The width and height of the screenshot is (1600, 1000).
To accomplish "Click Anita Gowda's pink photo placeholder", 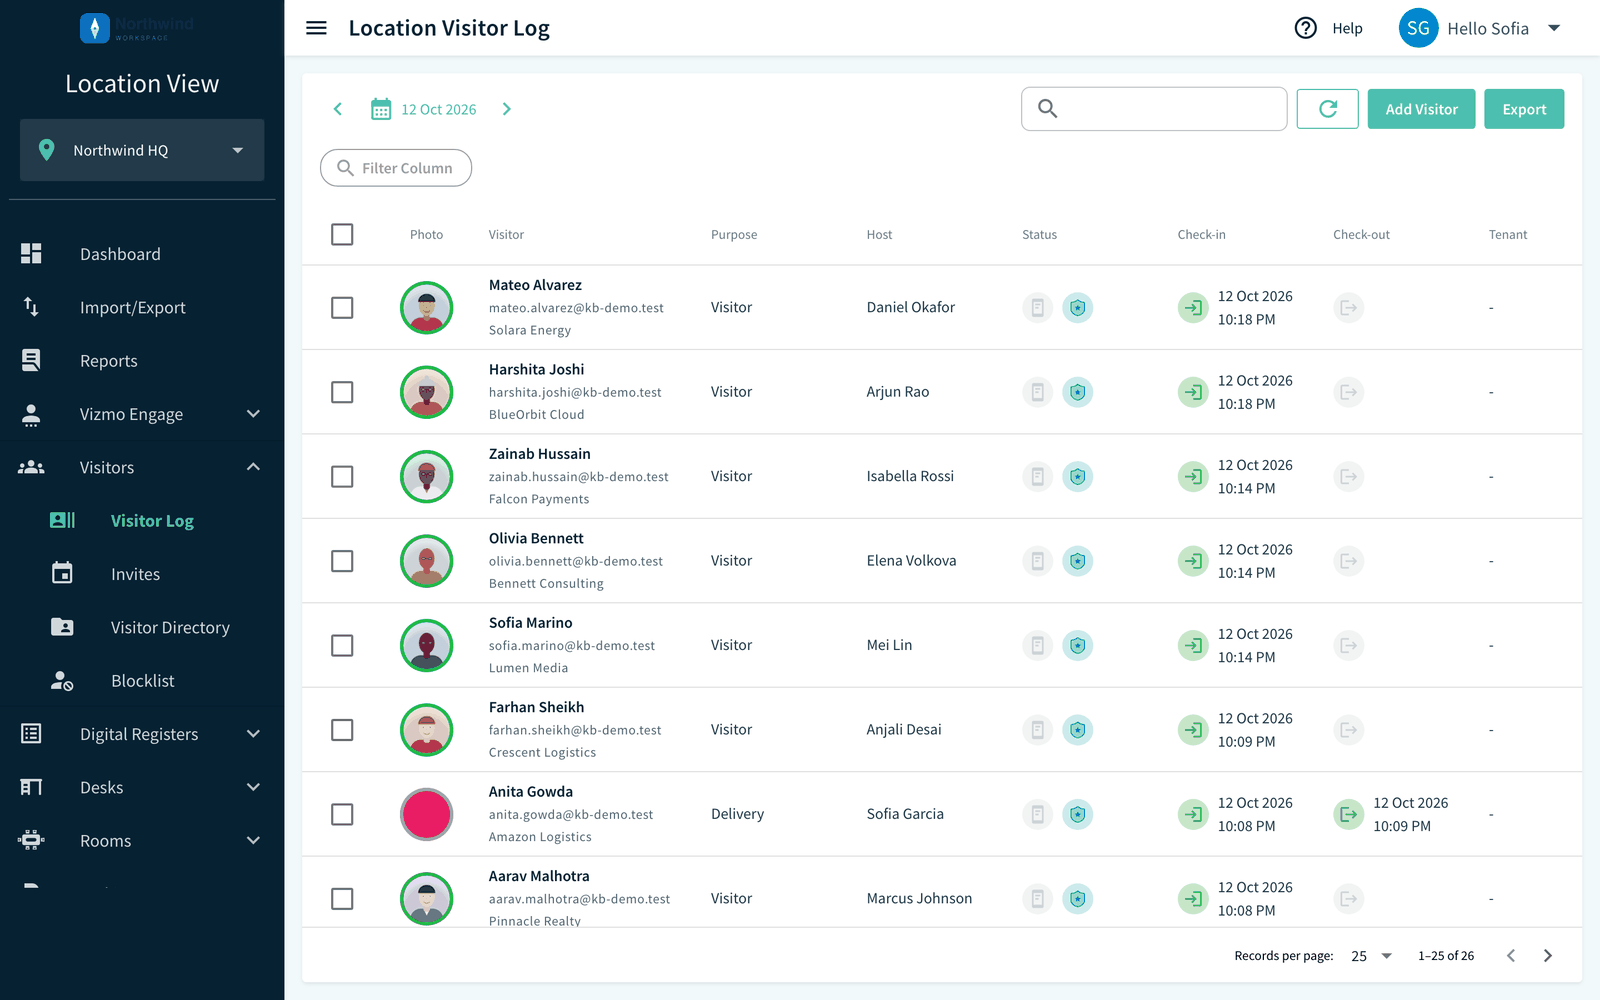I will (427, 814).
